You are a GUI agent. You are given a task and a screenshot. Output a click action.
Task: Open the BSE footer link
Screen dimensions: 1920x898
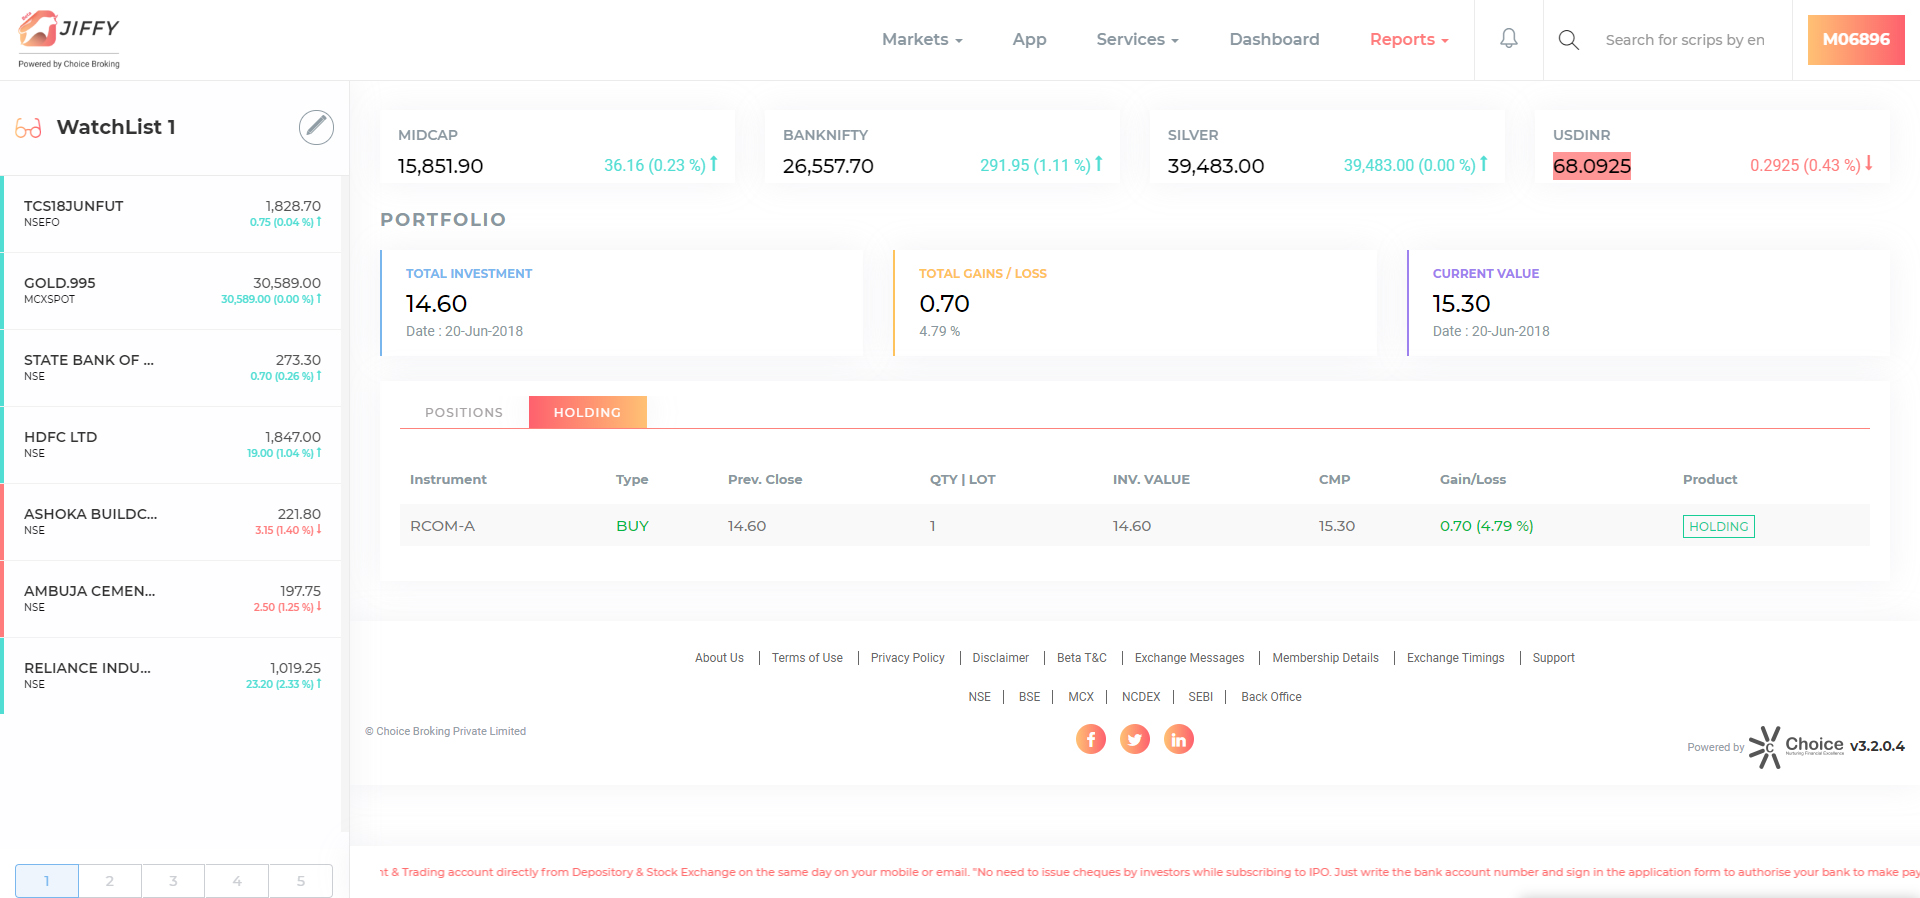pos(1030,697)
